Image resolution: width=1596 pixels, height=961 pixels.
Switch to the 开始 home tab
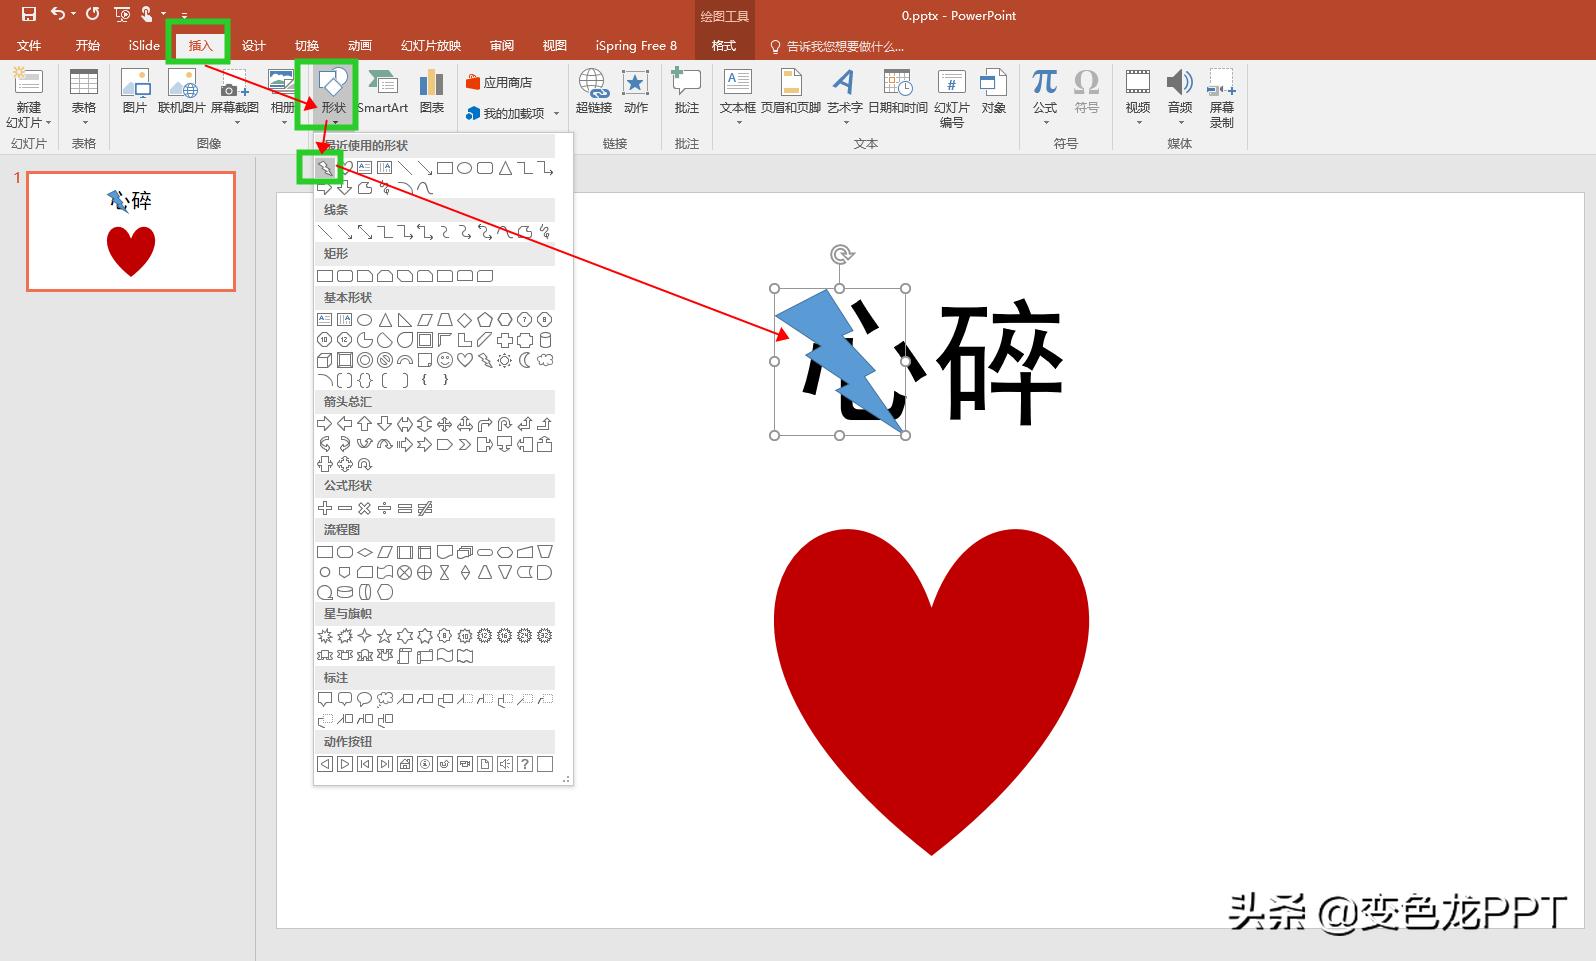pos(88,45)
